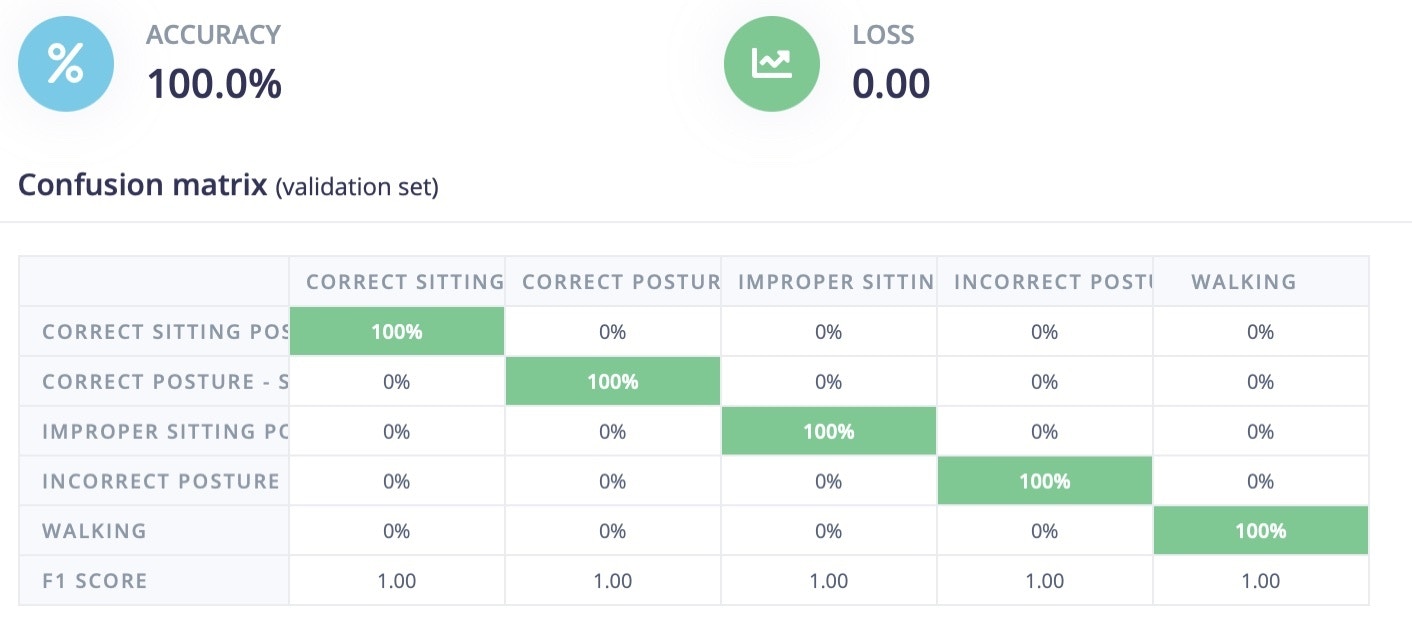Click the green 100% cell in Incorrect Posture row
Viewport: 1412px width, 626px height.
1044,481
